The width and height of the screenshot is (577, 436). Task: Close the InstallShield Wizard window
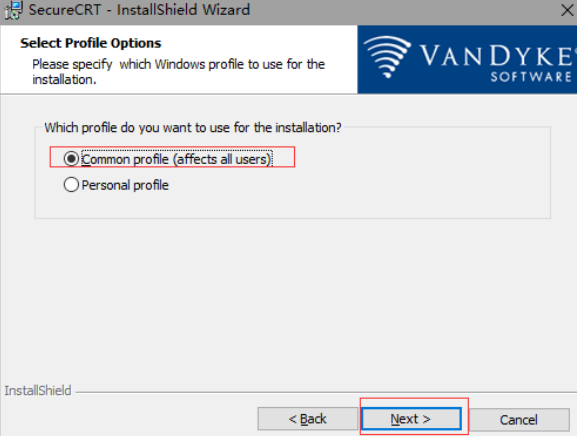pos(568,10)
